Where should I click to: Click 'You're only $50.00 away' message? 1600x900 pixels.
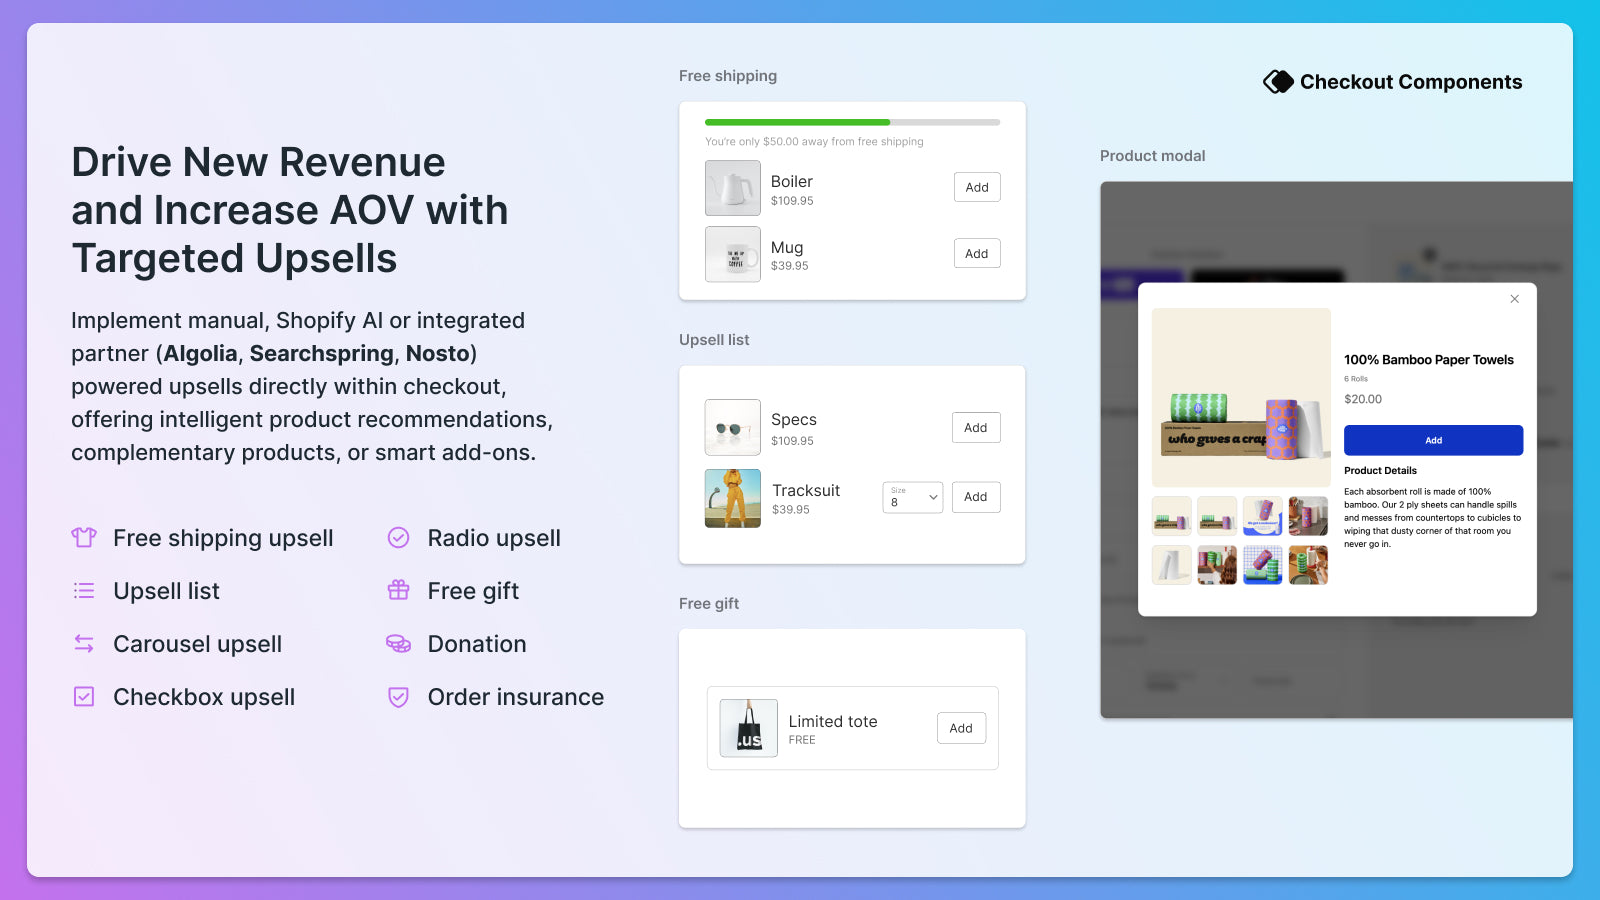814,142
